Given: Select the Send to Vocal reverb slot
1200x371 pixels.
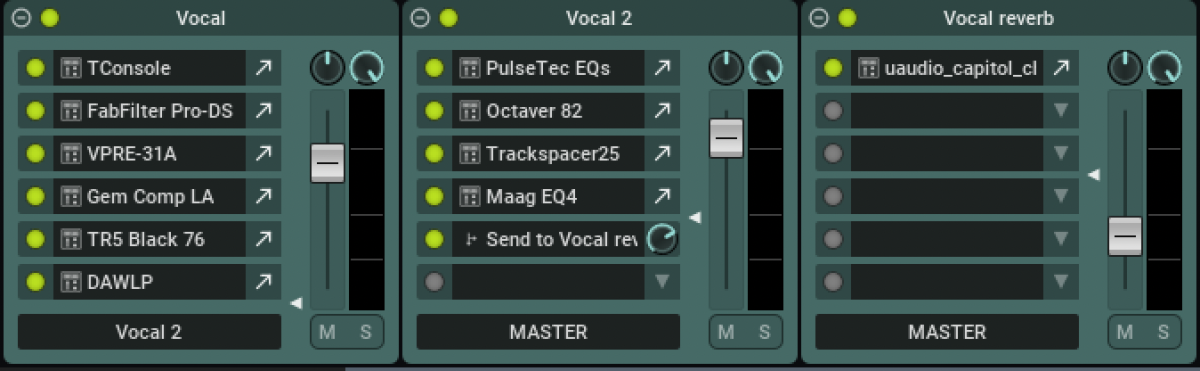Looking at the screenshot, I should (548, 239).
